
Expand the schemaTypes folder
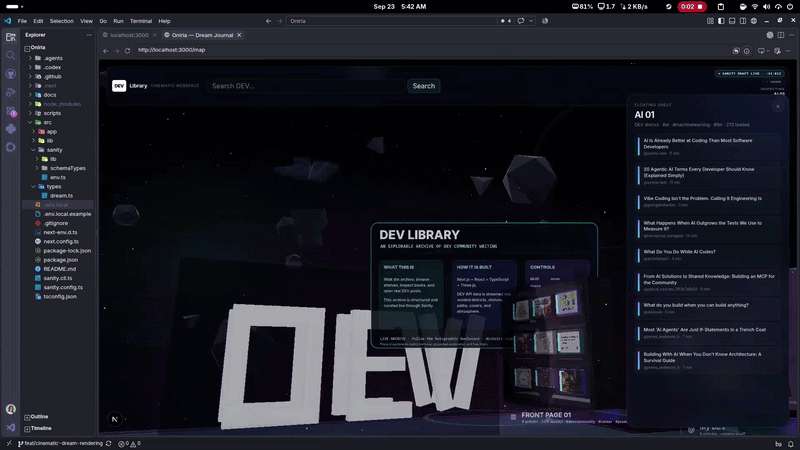click(x=58, y=168)
